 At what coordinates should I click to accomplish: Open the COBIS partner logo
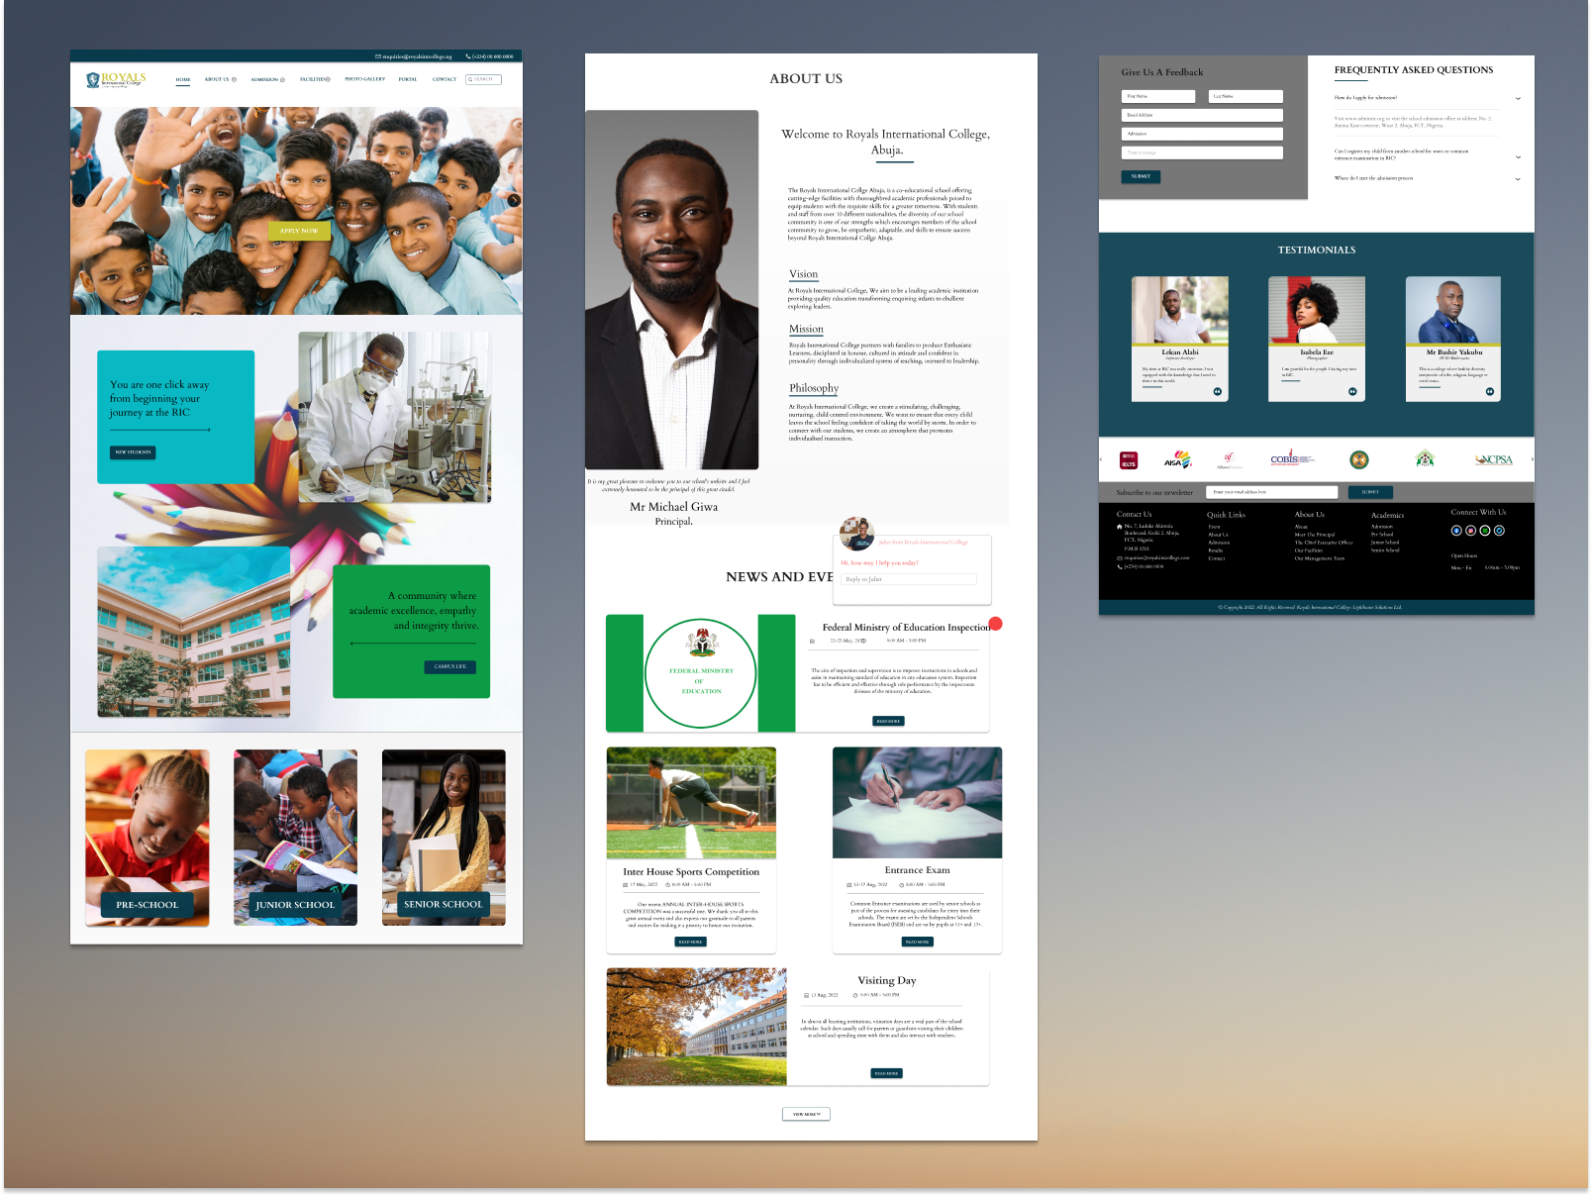click(x=1292, y=459)
